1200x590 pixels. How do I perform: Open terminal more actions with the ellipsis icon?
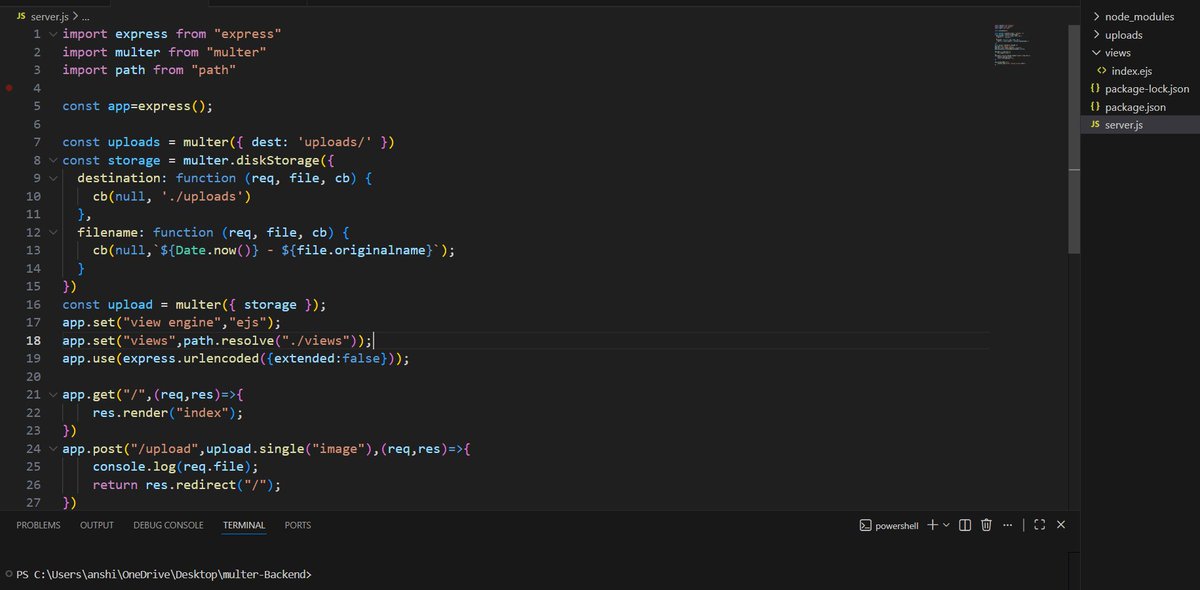point(1007,524)
